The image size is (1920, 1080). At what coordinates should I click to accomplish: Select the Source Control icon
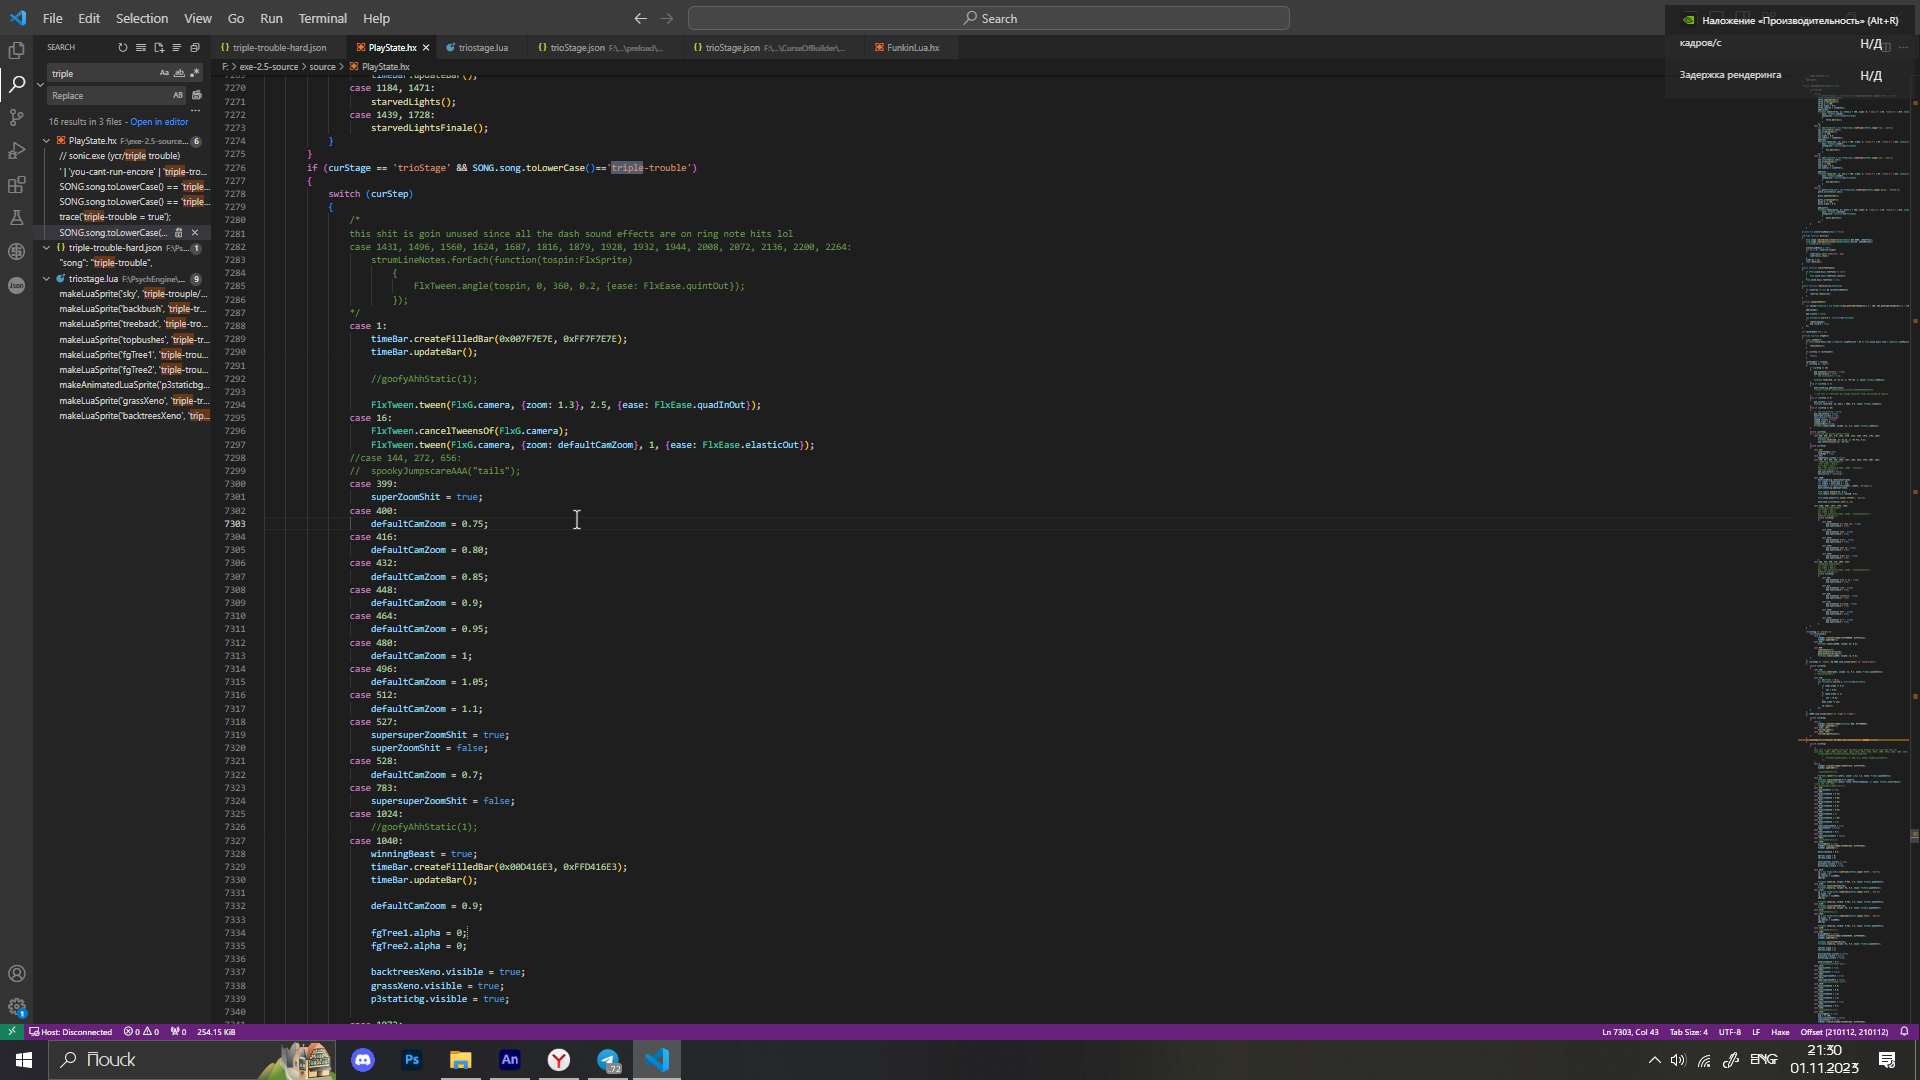point(17,117)
